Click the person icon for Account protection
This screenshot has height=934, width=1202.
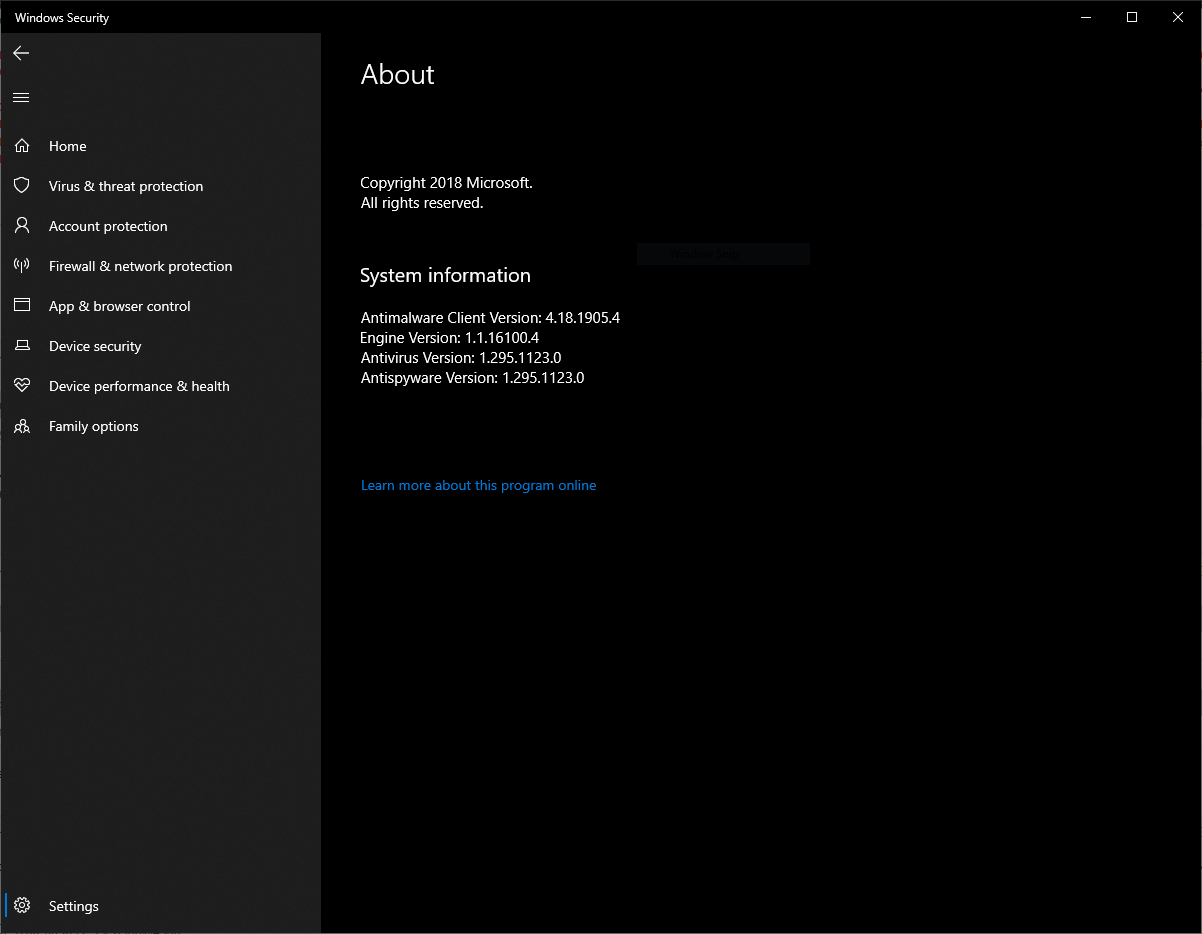pos(22,226)
